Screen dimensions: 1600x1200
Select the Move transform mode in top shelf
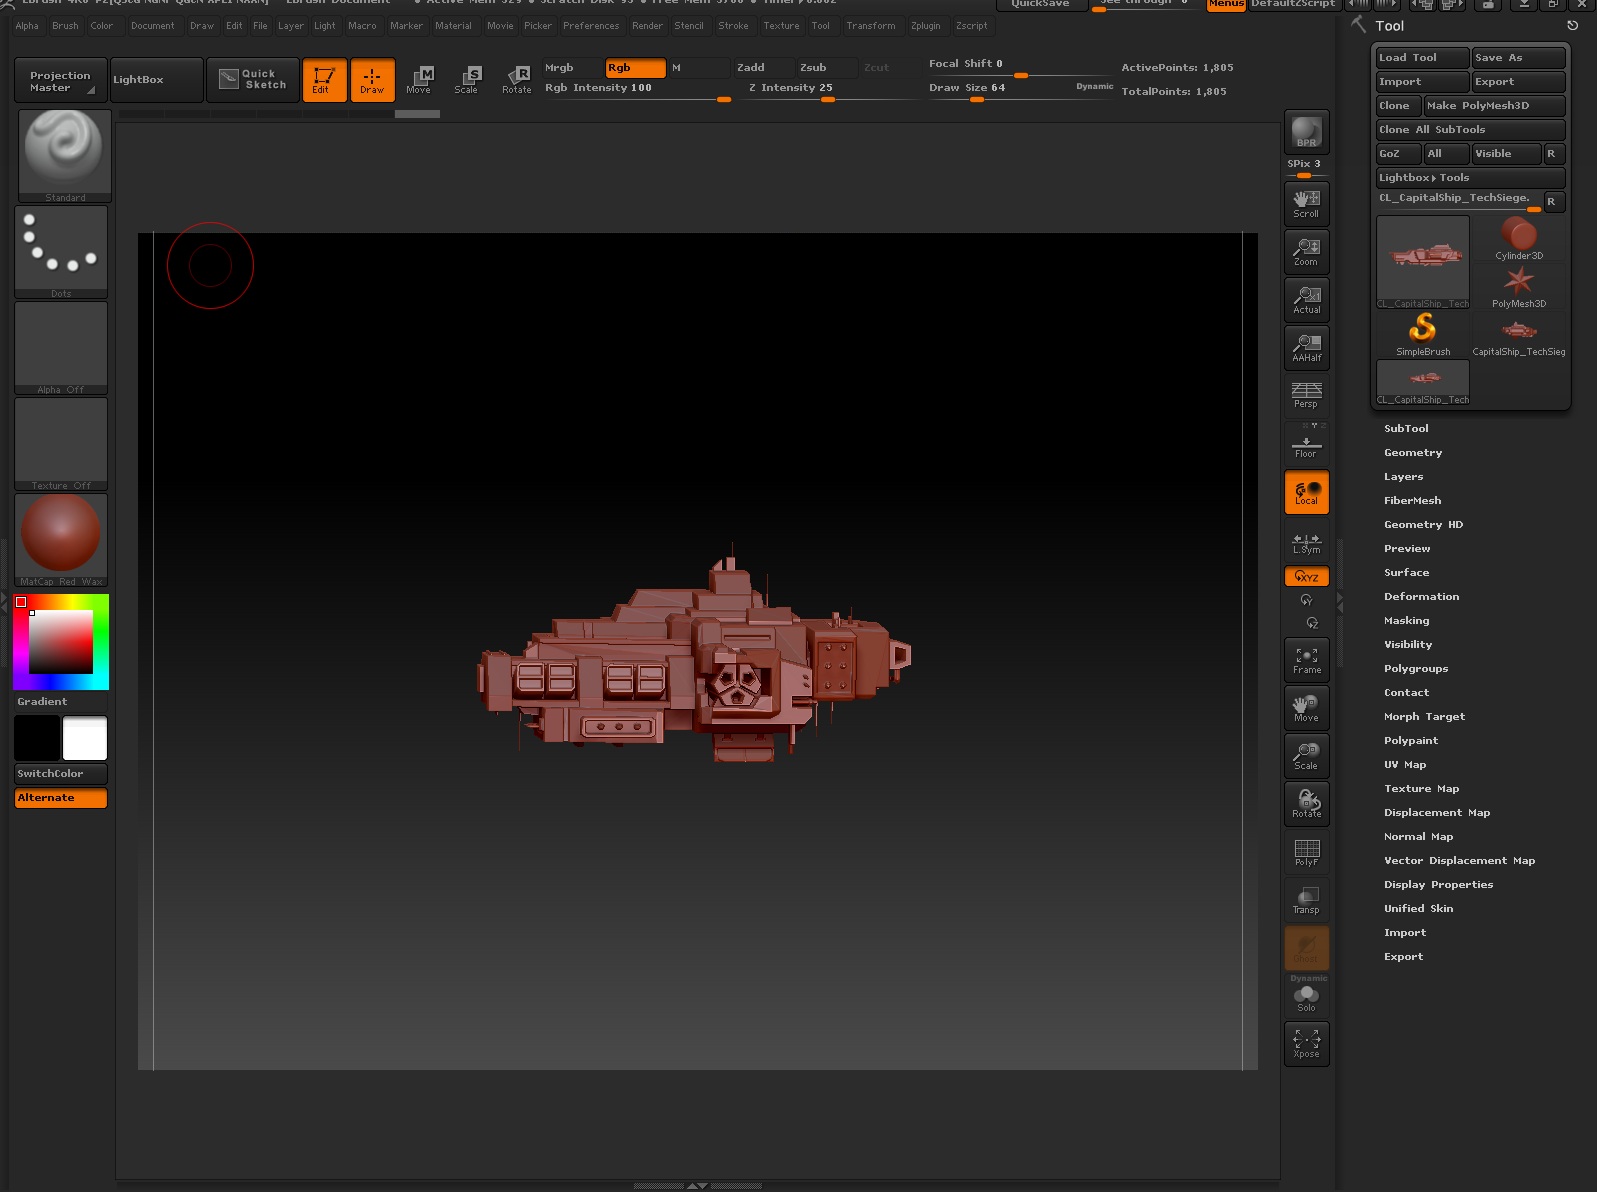(x=419, y=80)
